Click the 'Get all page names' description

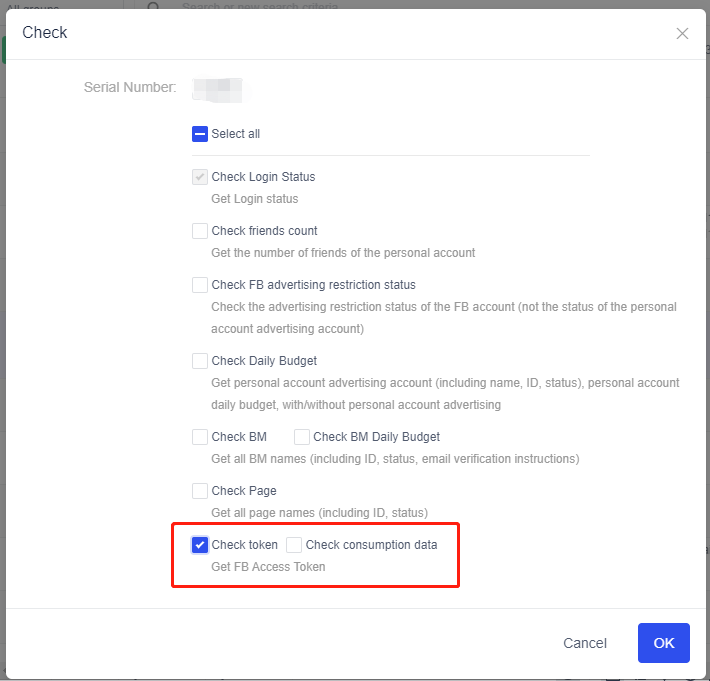[x=319, y=513]
